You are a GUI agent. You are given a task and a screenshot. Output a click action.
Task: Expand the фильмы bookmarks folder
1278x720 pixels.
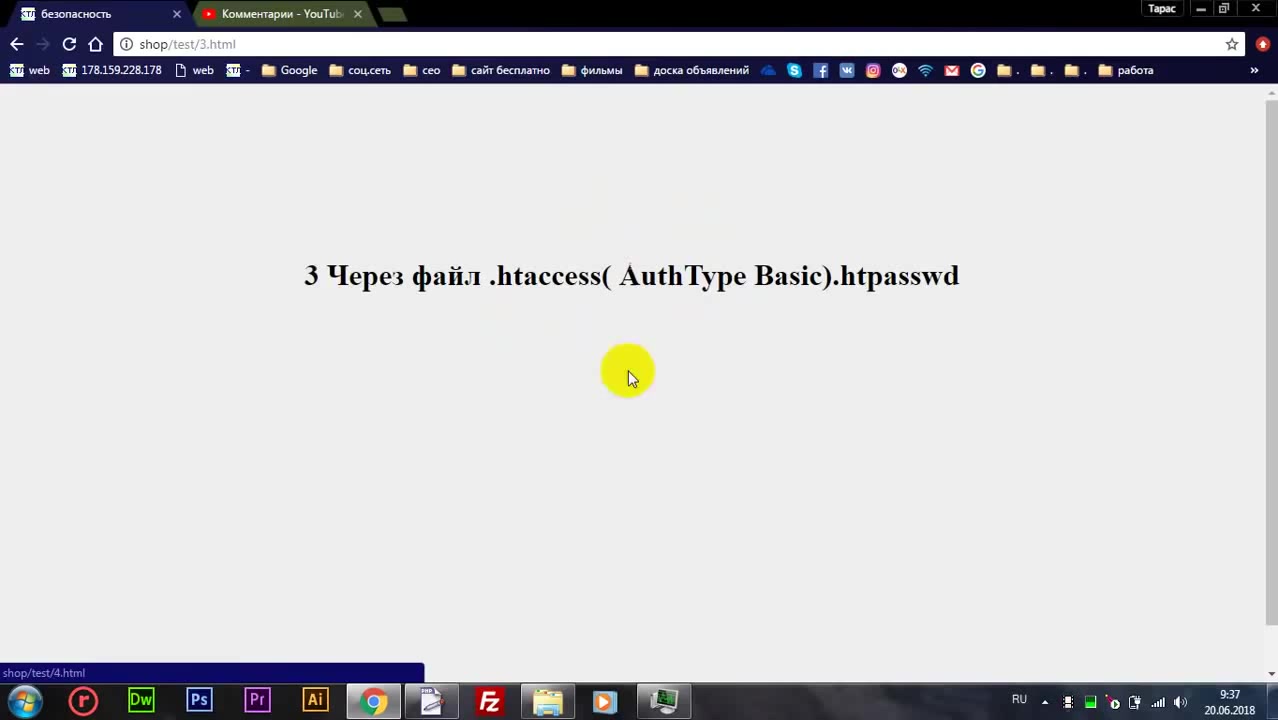point(592,70)
